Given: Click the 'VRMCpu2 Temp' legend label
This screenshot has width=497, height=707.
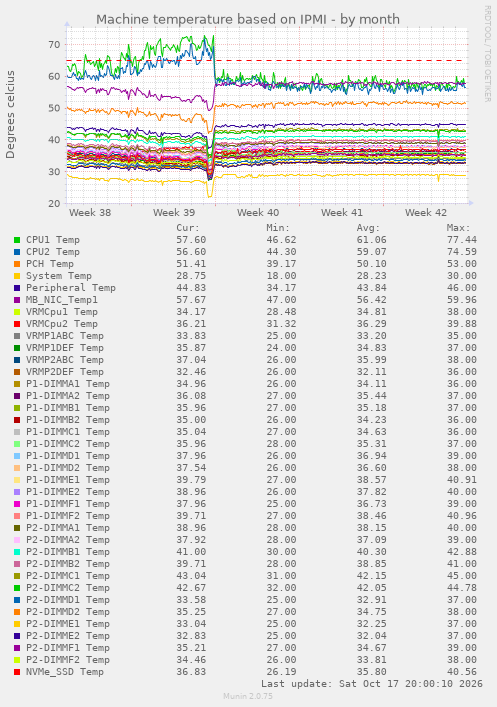Looking at the screenshot, I should 62,324.
